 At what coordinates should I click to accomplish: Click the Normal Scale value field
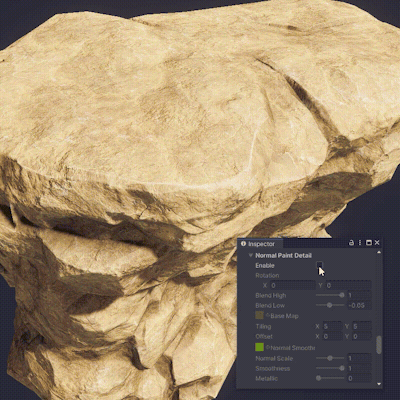359,358
